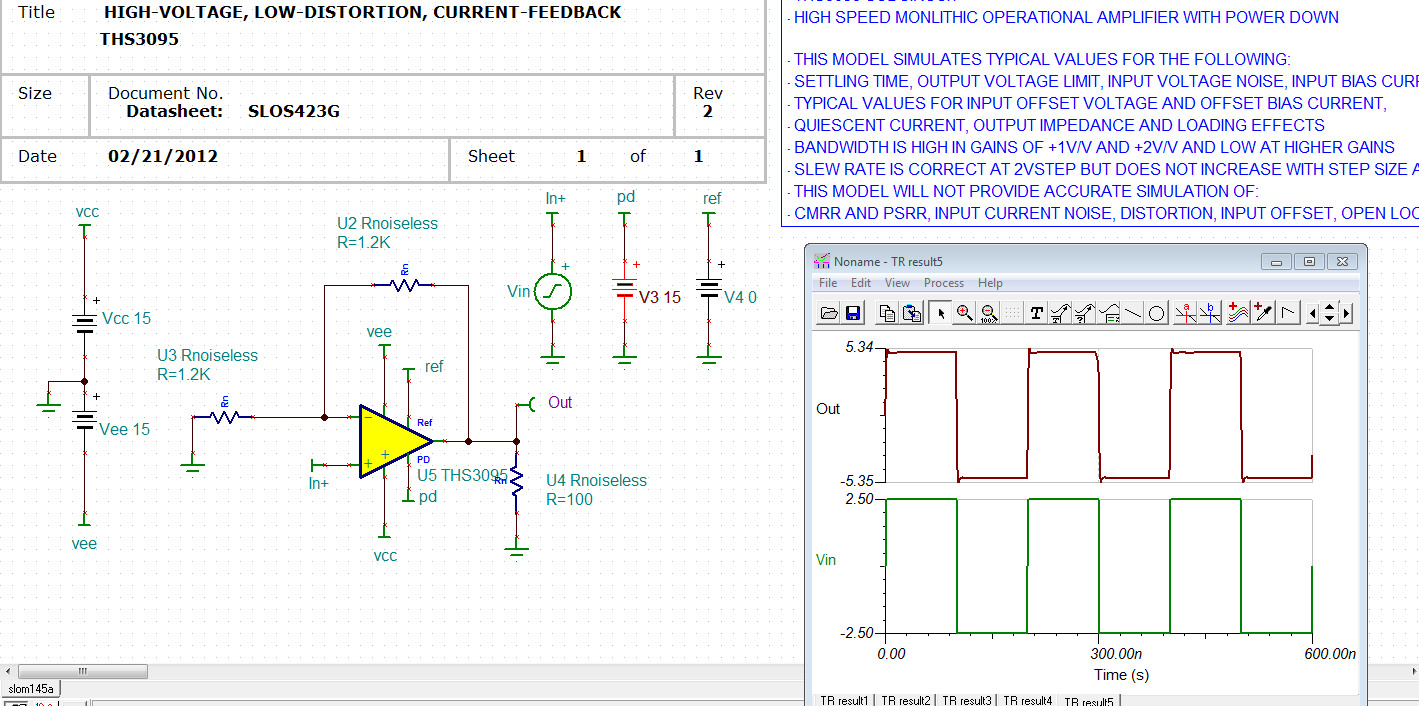Select the U4 load resistor symbol
Viewport: 1419px width, 706px height.
[516, 482]
